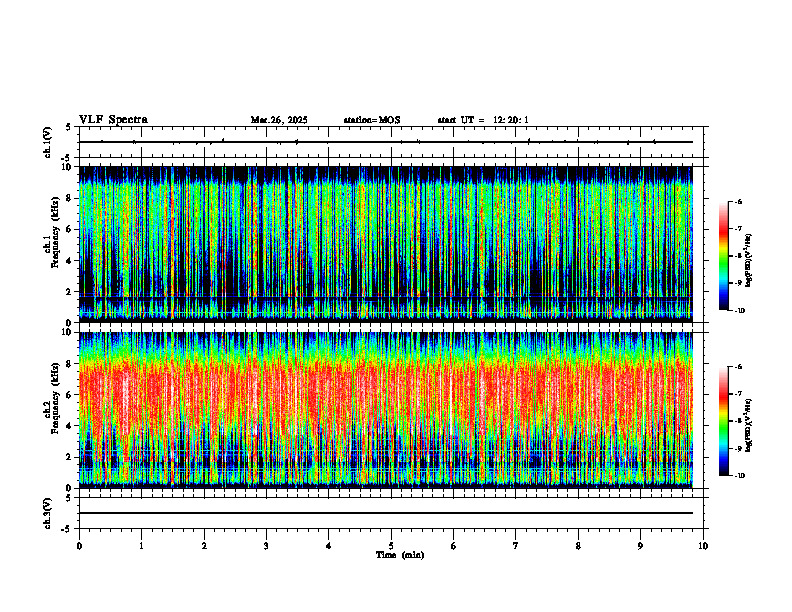Click time axis tick label '1'
This screenshot has width=792, height=612.
[x=141, y=546]
